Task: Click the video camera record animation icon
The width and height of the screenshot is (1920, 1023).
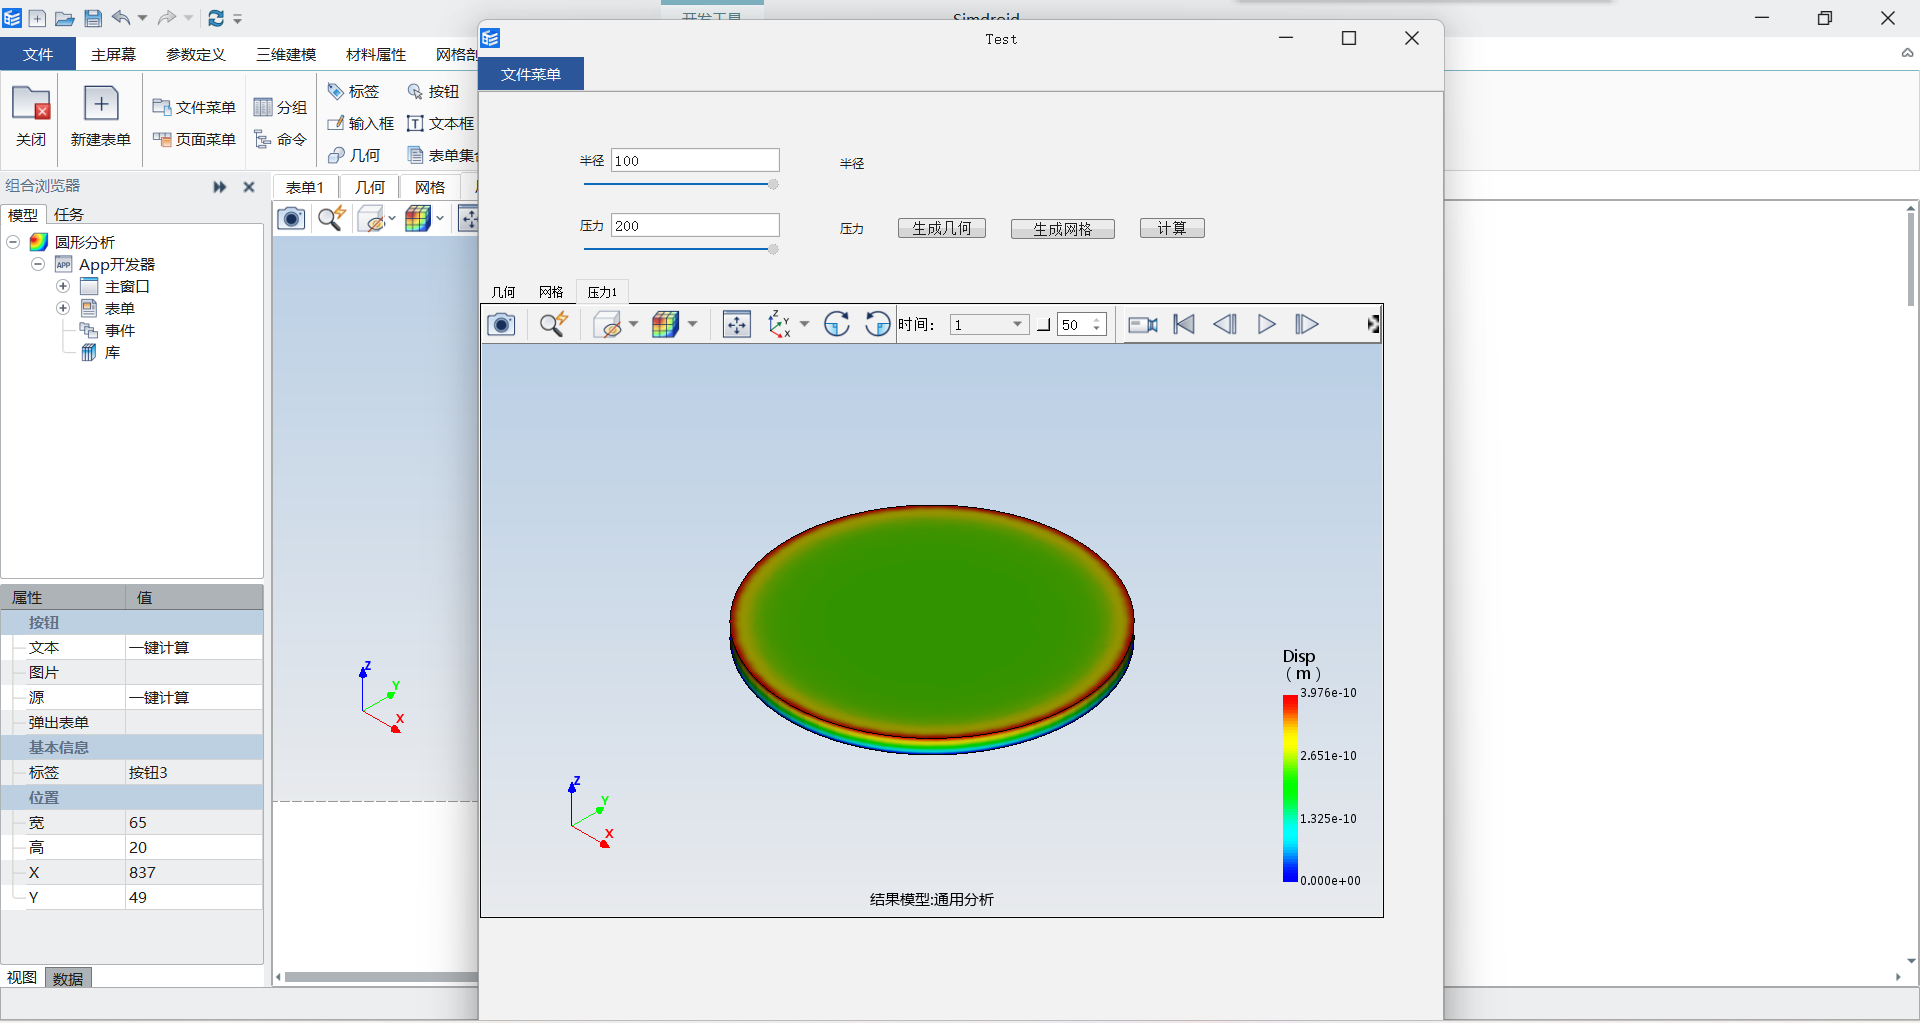Action: [x=1142, y=324]
